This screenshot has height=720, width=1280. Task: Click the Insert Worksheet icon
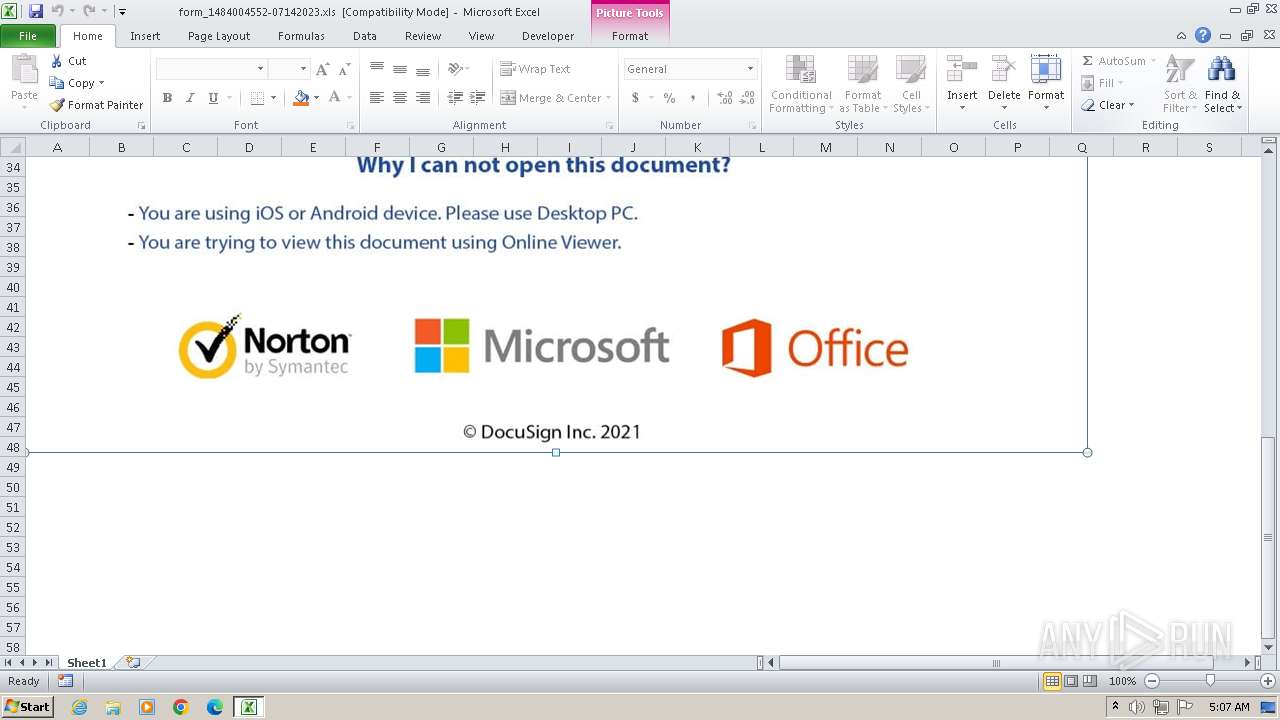[x=133, y=662]
